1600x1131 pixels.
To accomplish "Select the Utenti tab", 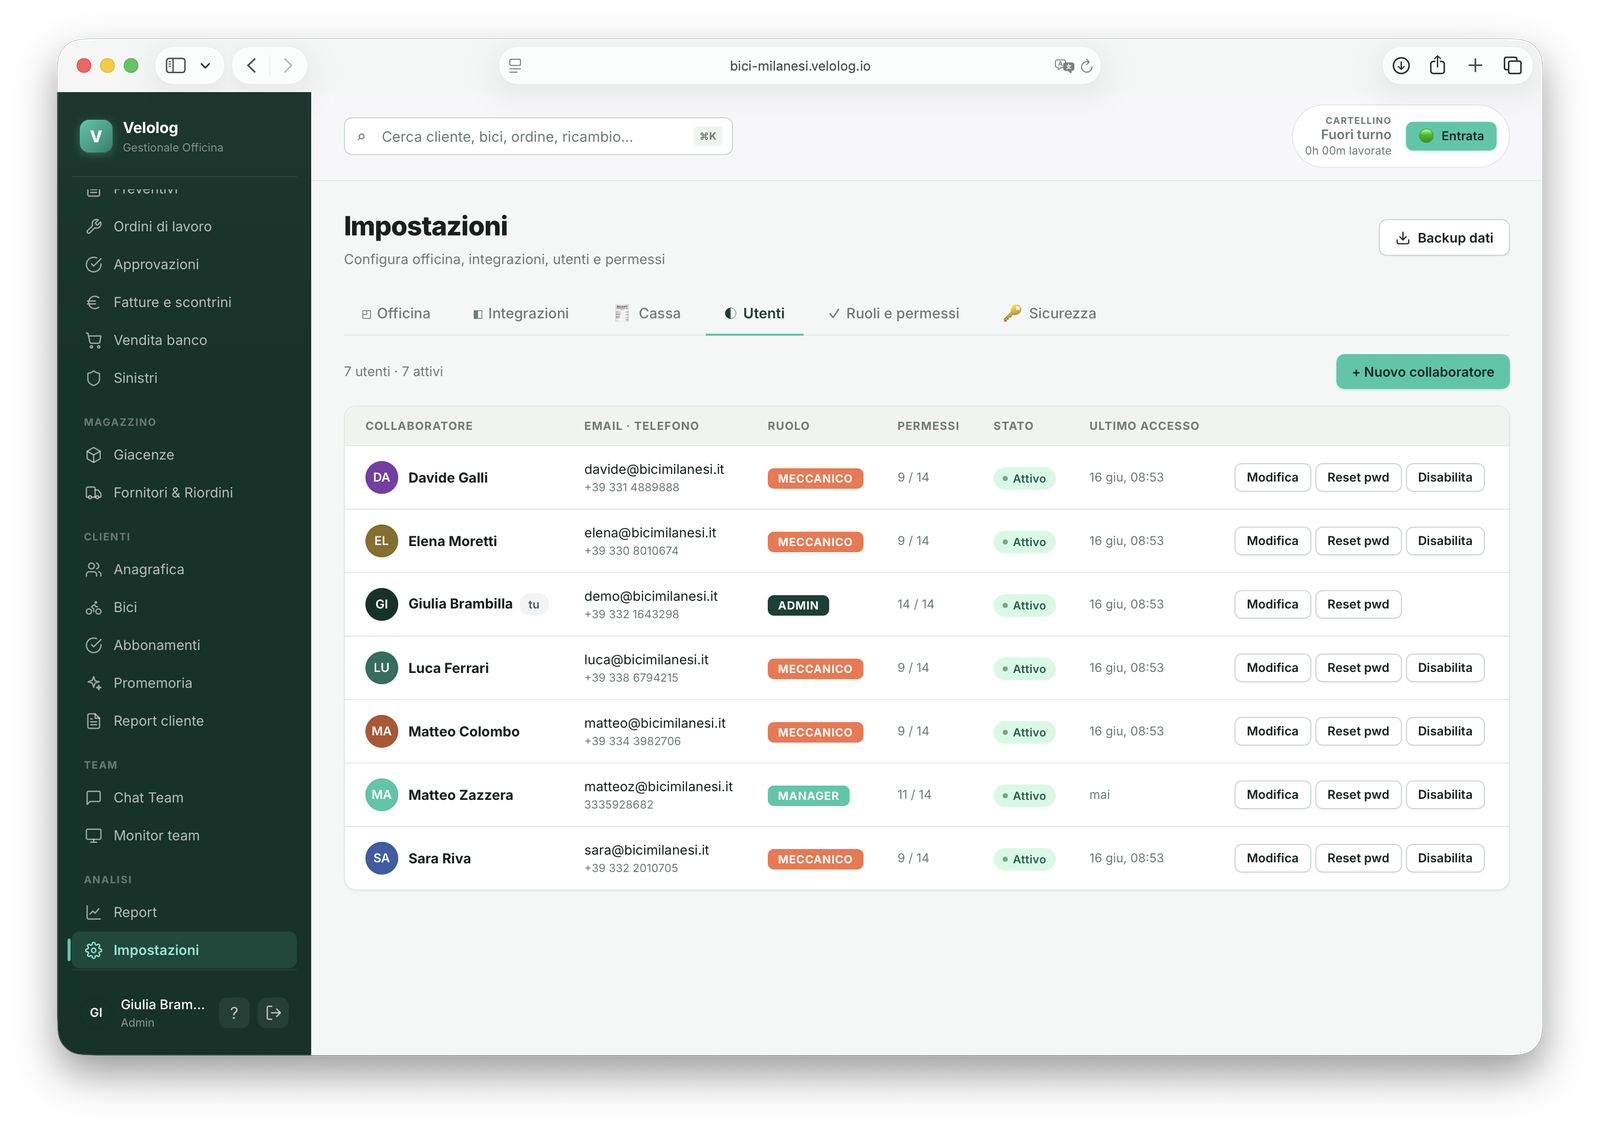I will coord(754,313).
